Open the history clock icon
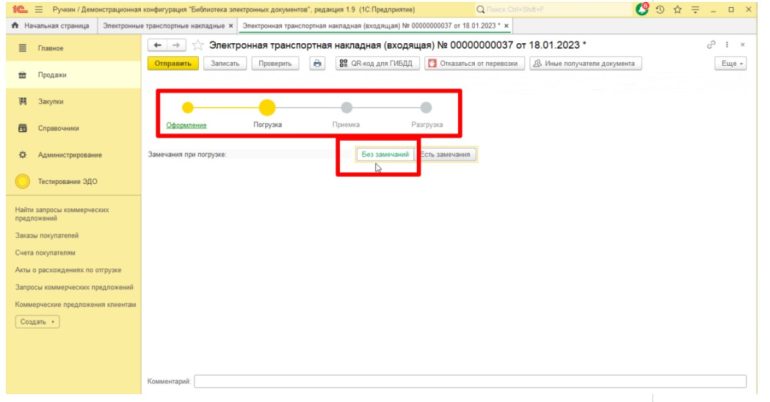770x402 pixels. [660, 9]
